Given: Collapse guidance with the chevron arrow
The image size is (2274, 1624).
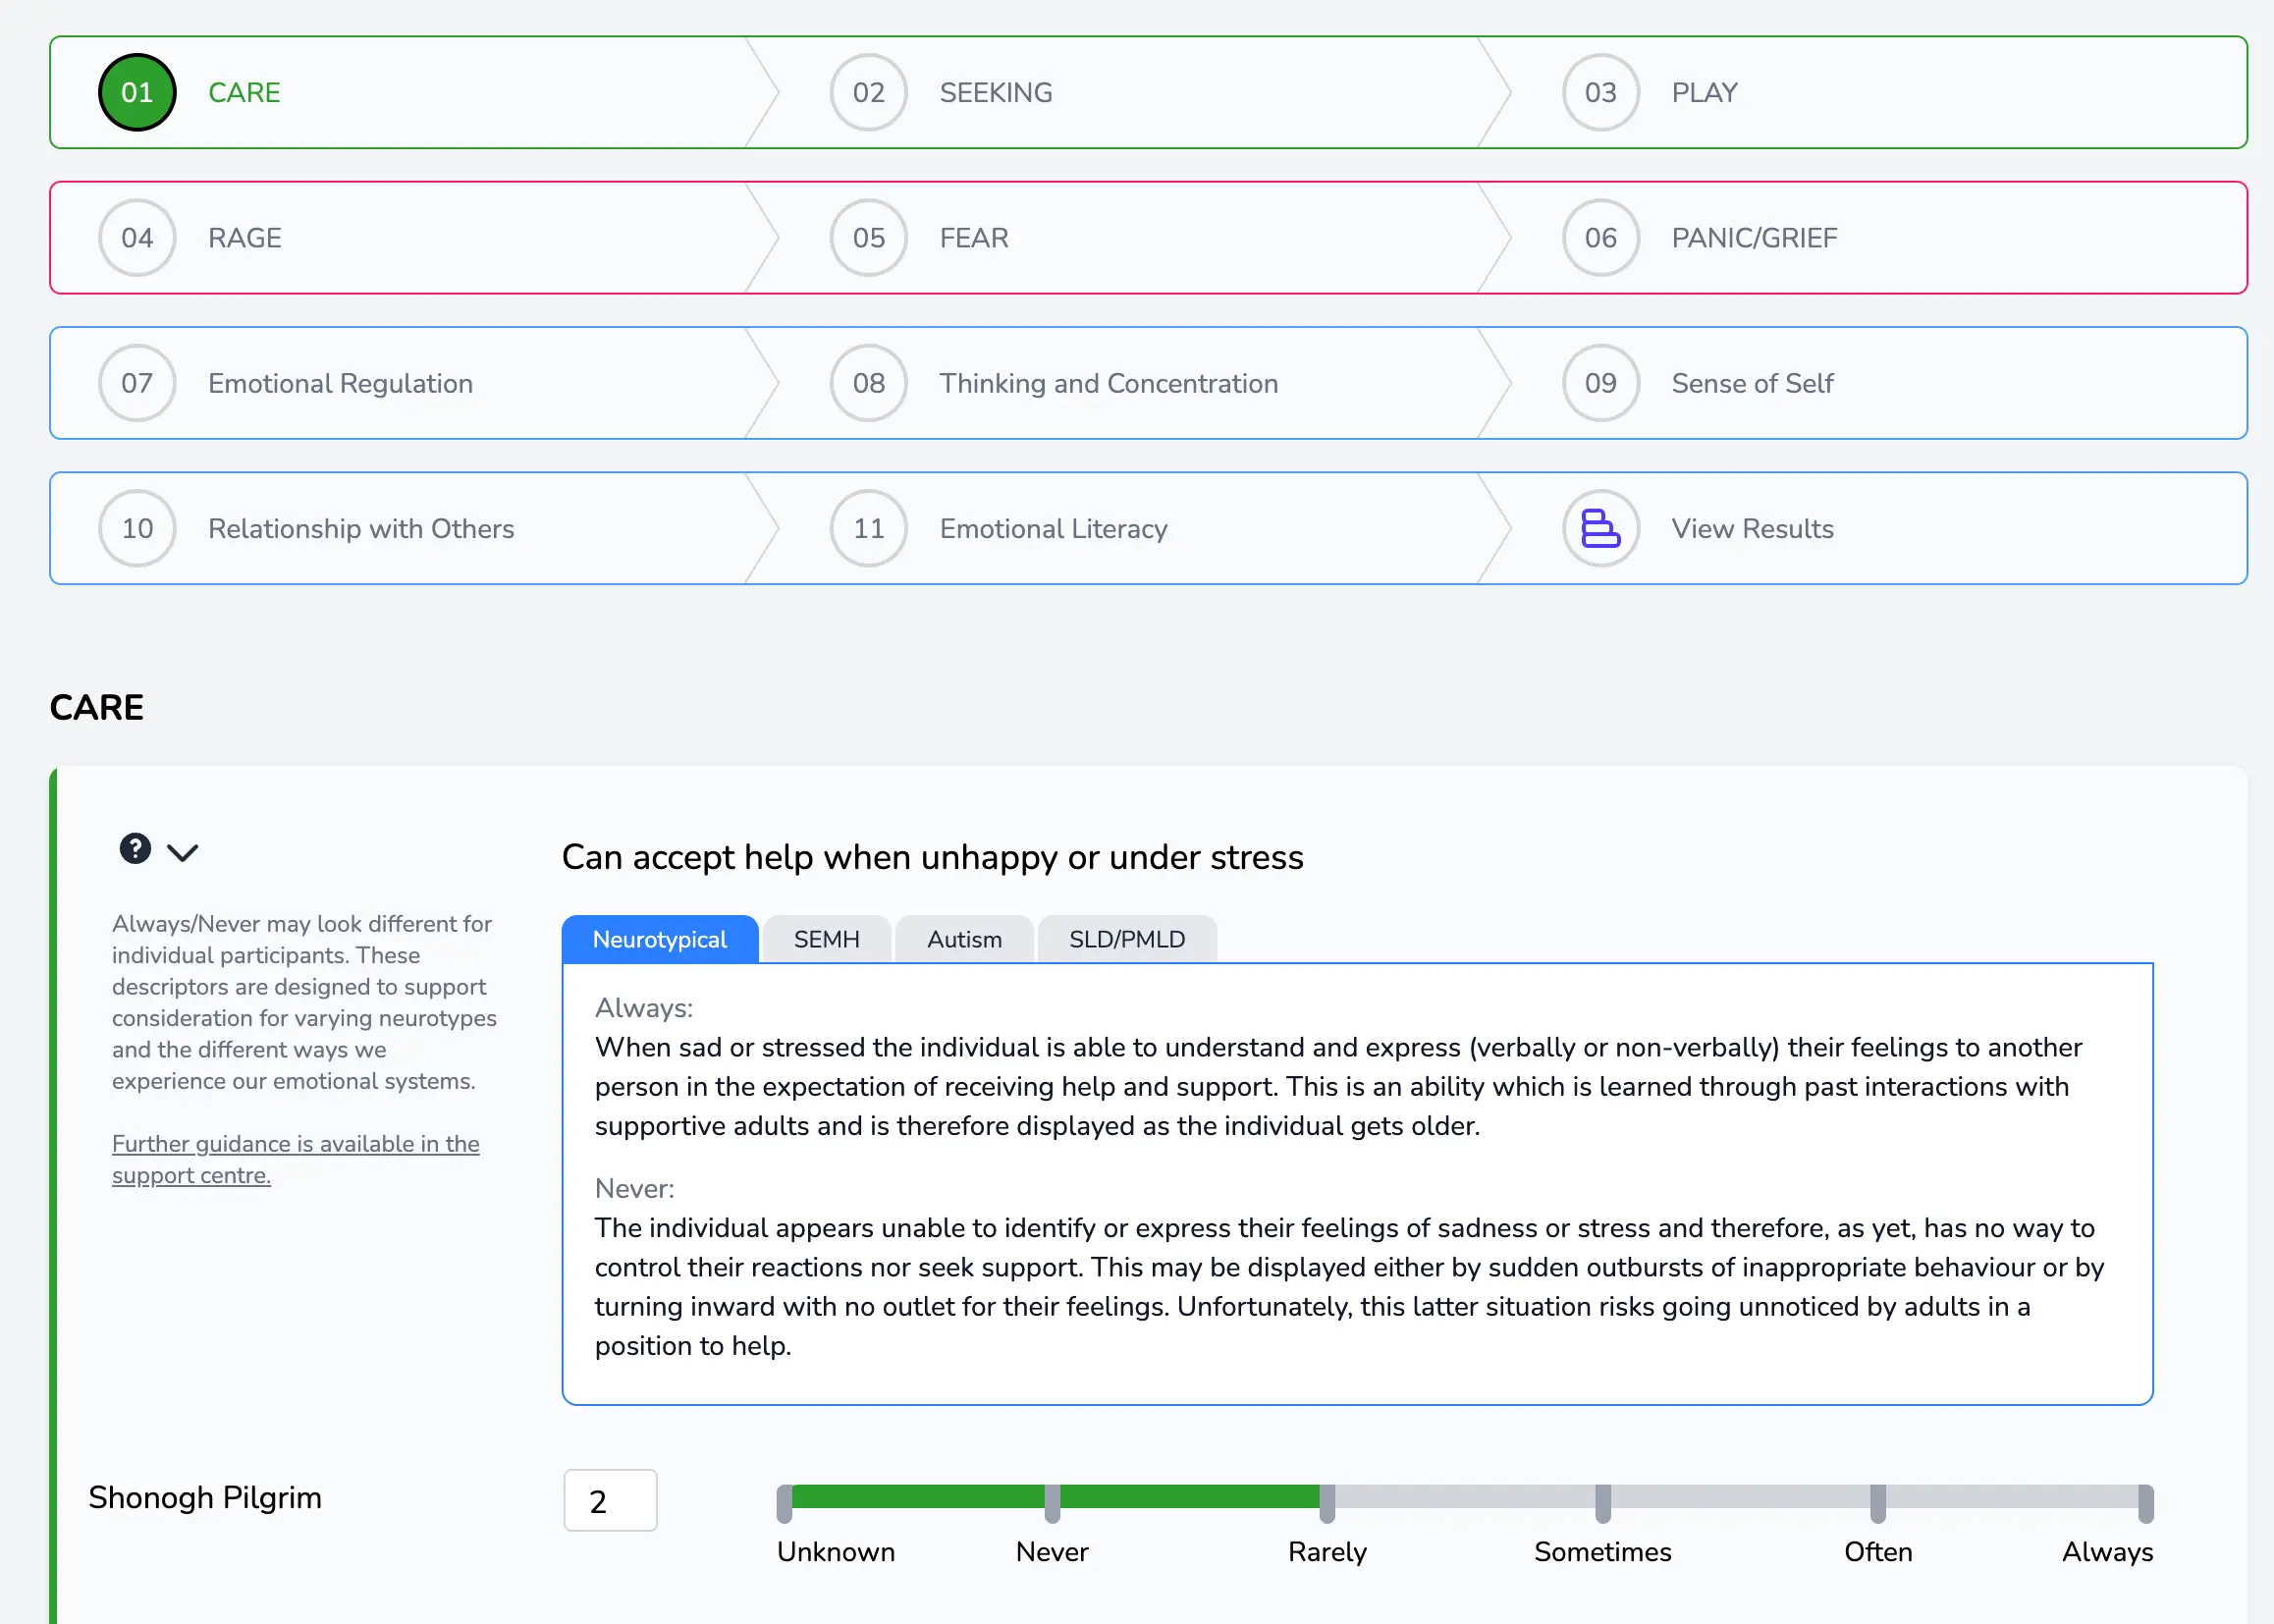Looking at the screenshot, I should point(182,853).
